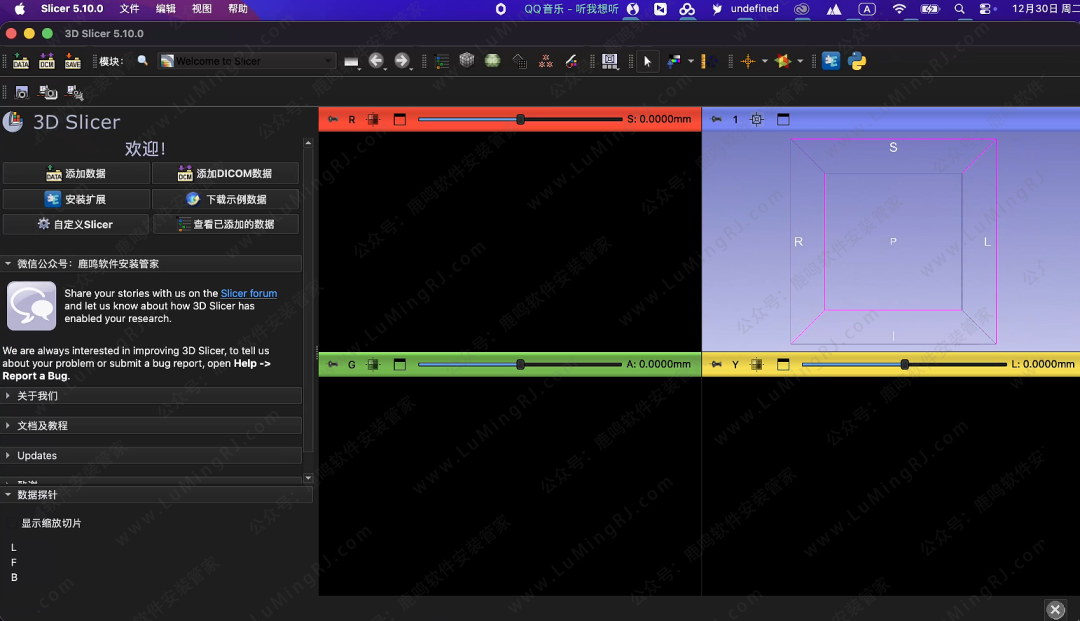Click the module finder magnifier icon
Viewport: 1080px width, 621px height.
143,61
